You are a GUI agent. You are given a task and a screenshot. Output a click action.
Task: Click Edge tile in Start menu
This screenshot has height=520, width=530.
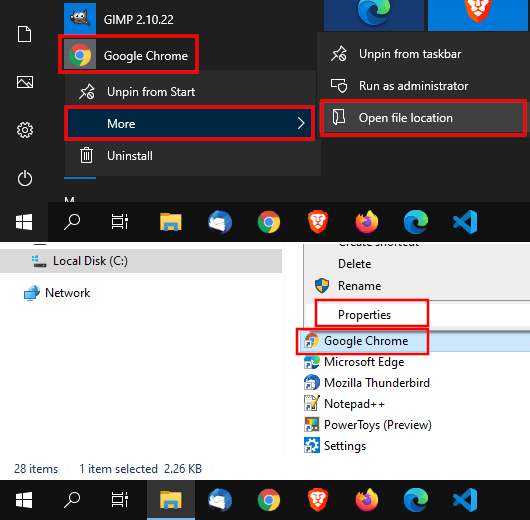click(374, 15)
